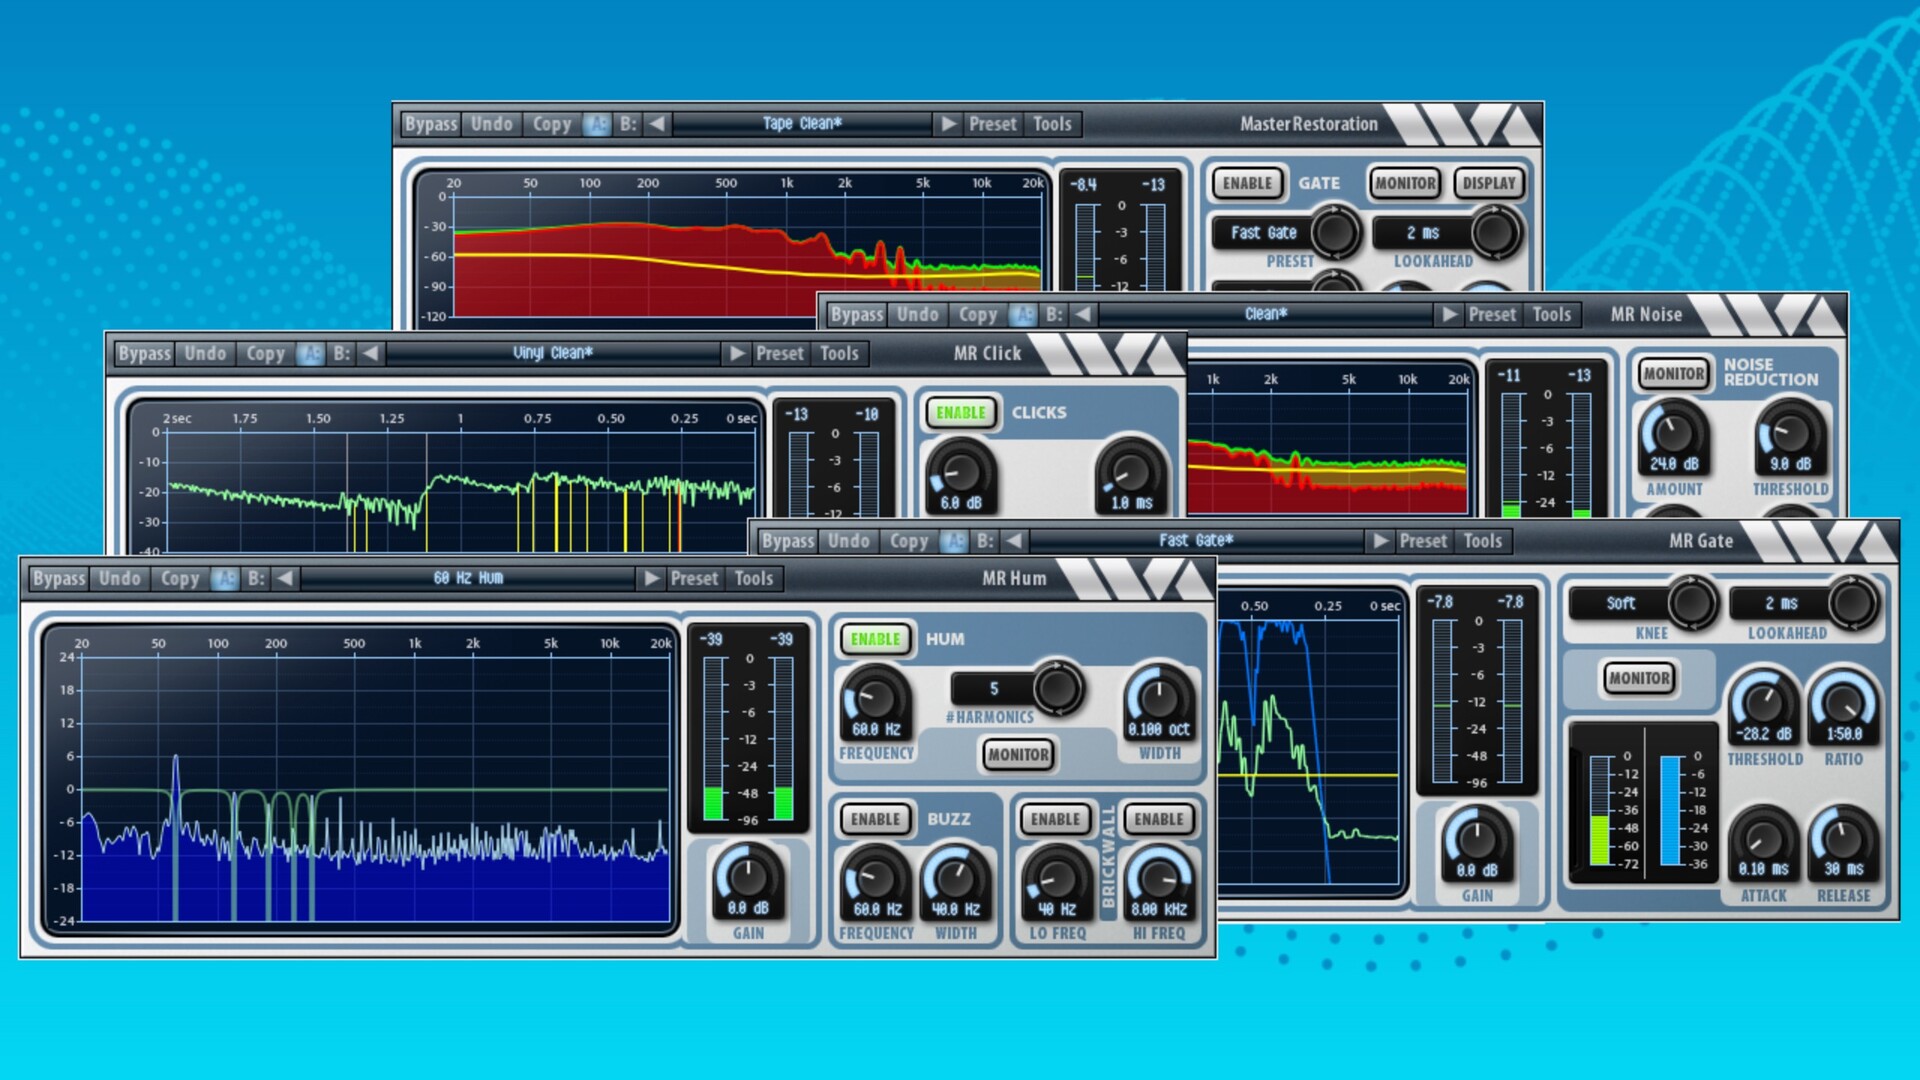Click the 2 ms lookahead knob in MR Gate

click(1853, 602)
